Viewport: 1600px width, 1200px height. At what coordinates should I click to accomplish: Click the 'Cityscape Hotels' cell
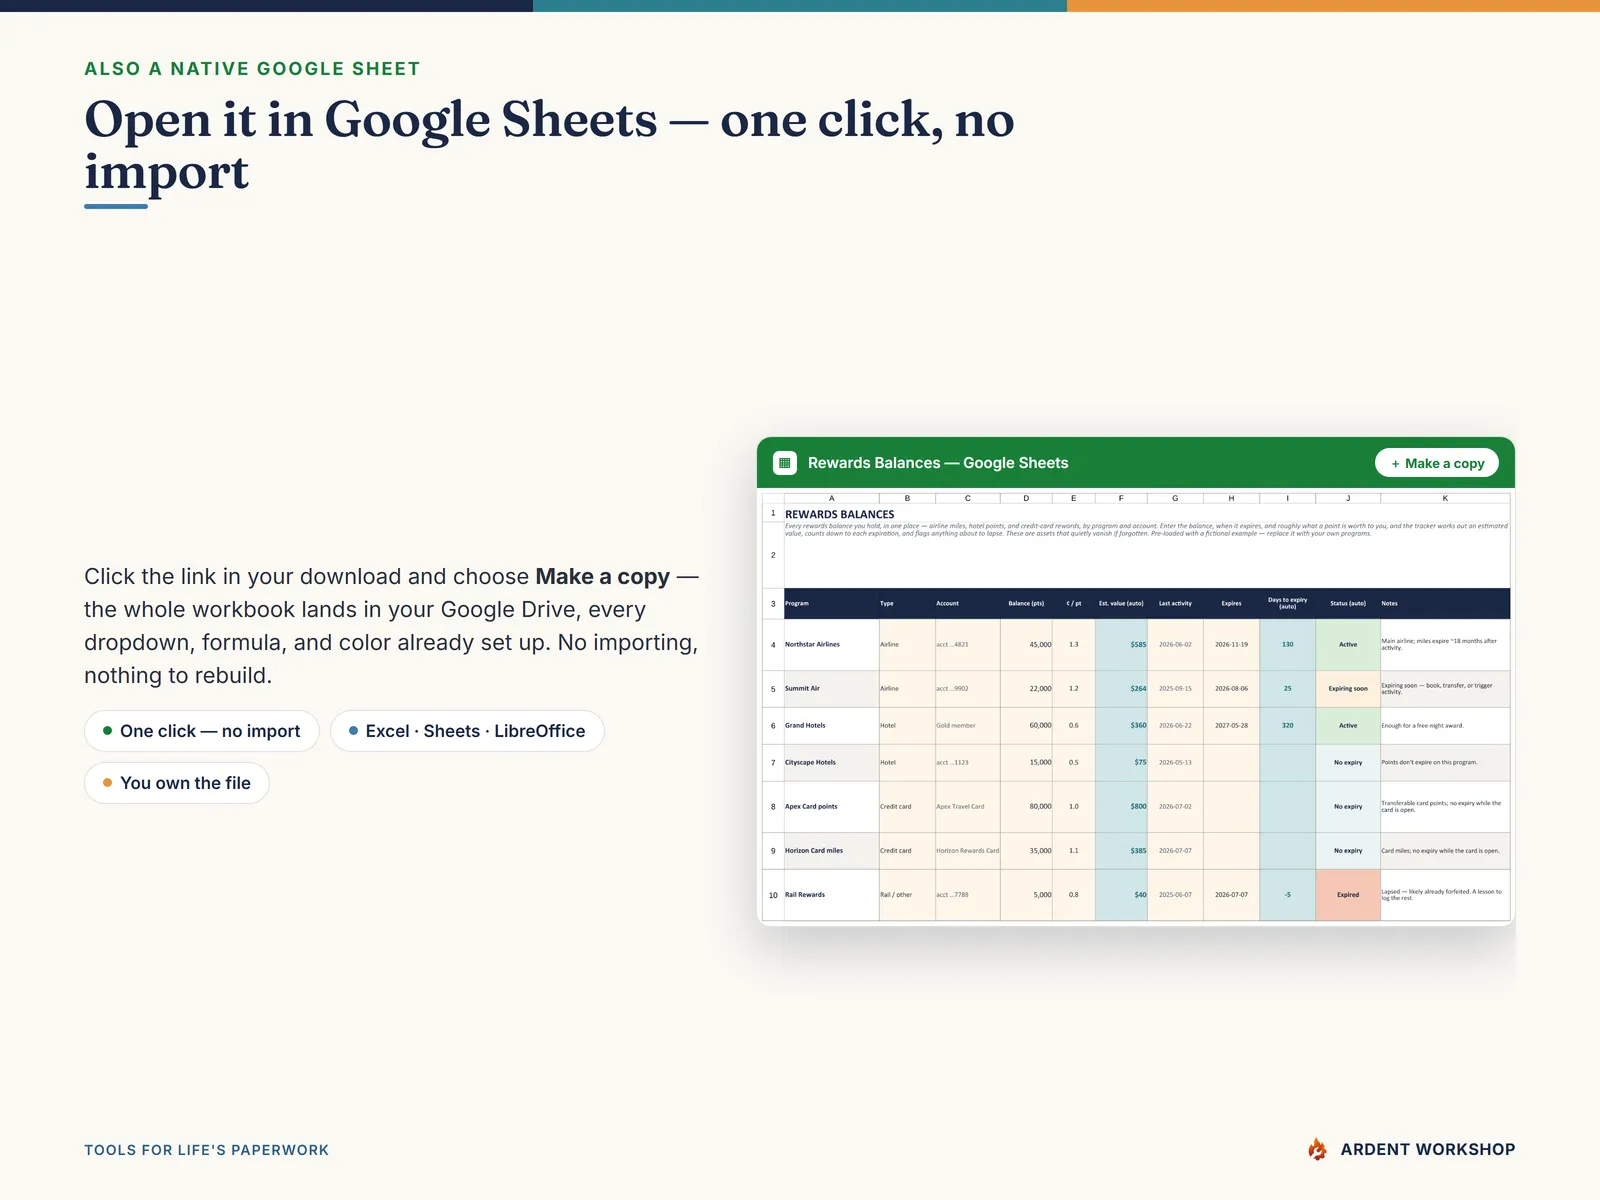click(831, 763)
